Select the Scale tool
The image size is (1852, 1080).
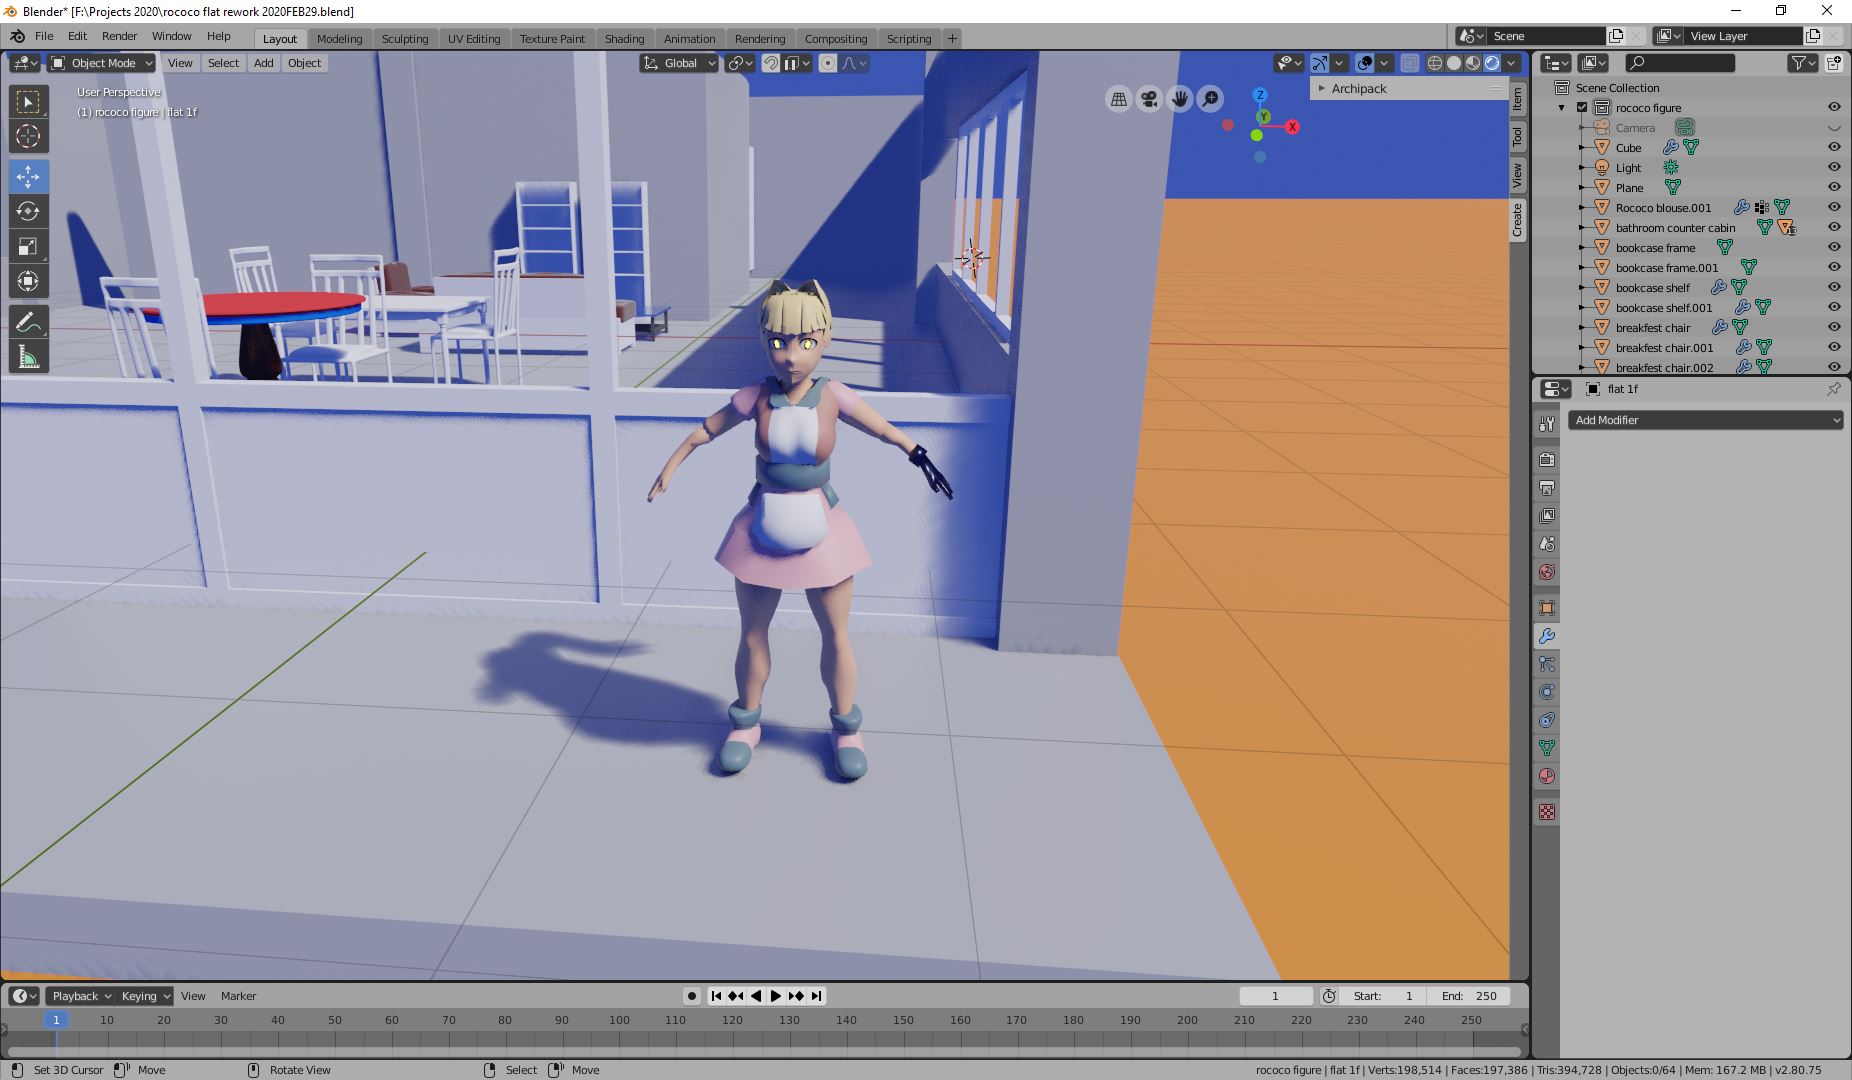[28, 246]
